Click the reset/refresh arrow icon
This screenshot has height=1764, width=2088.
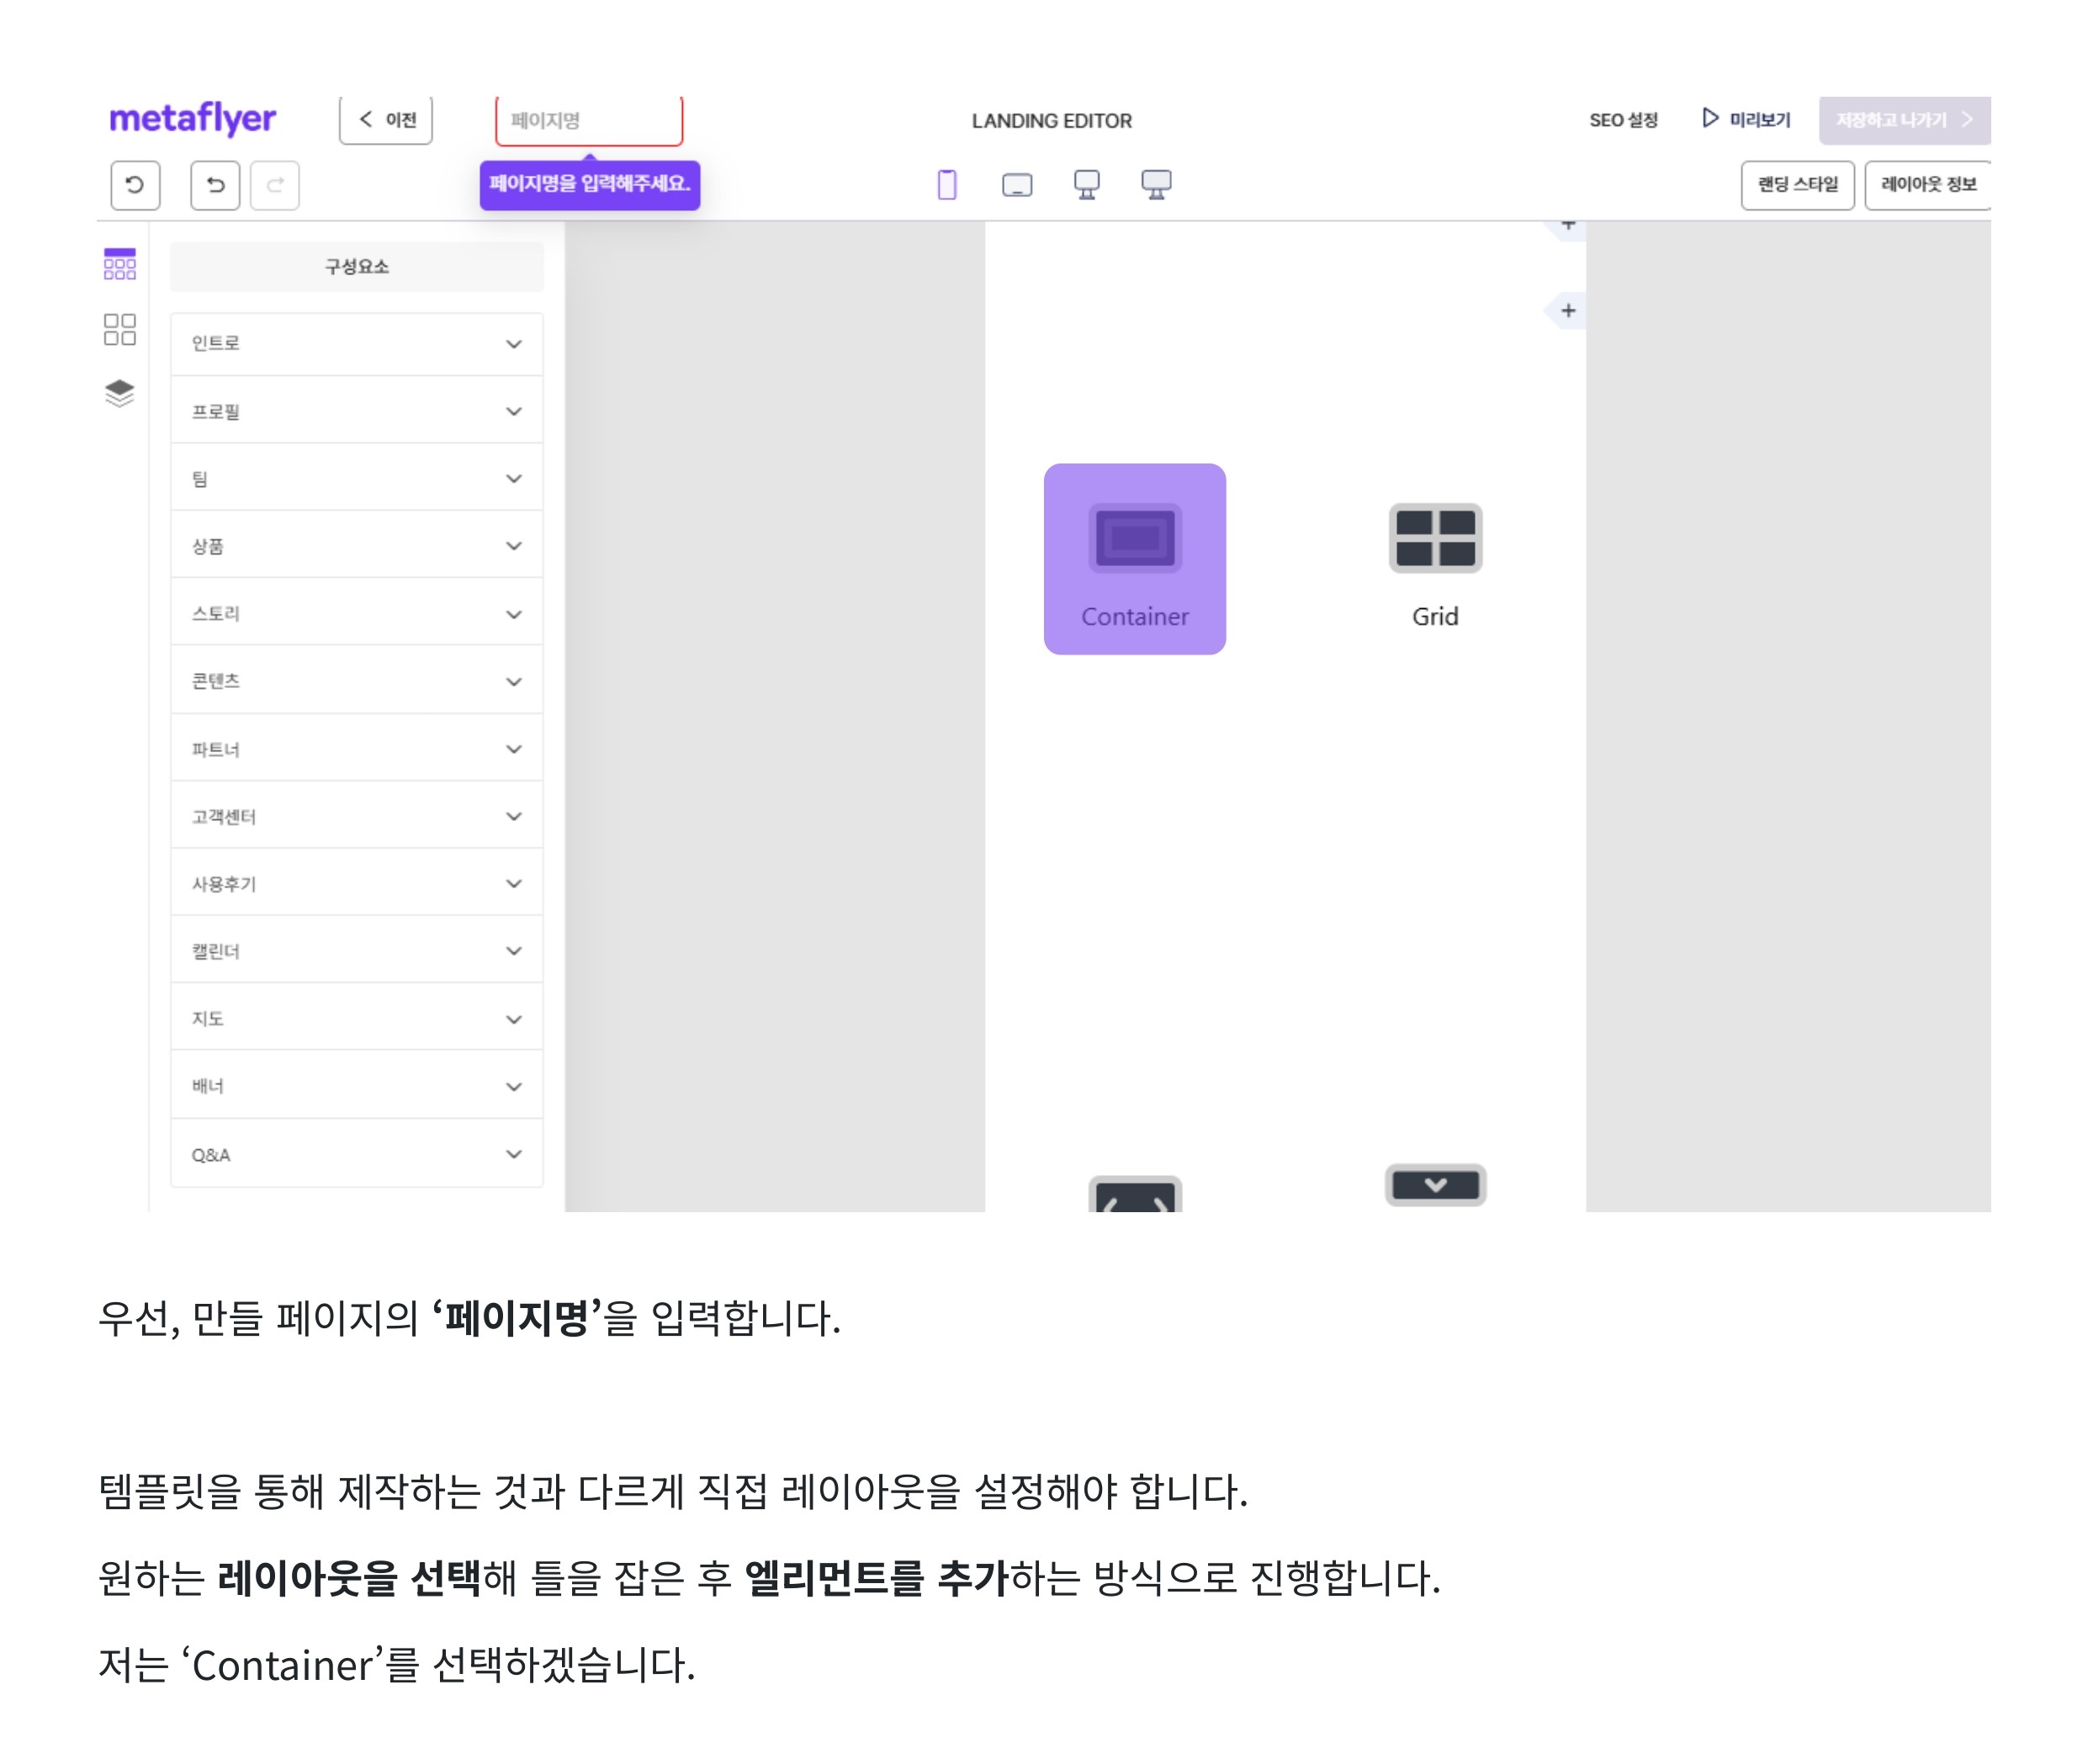(x=135, y=185)
